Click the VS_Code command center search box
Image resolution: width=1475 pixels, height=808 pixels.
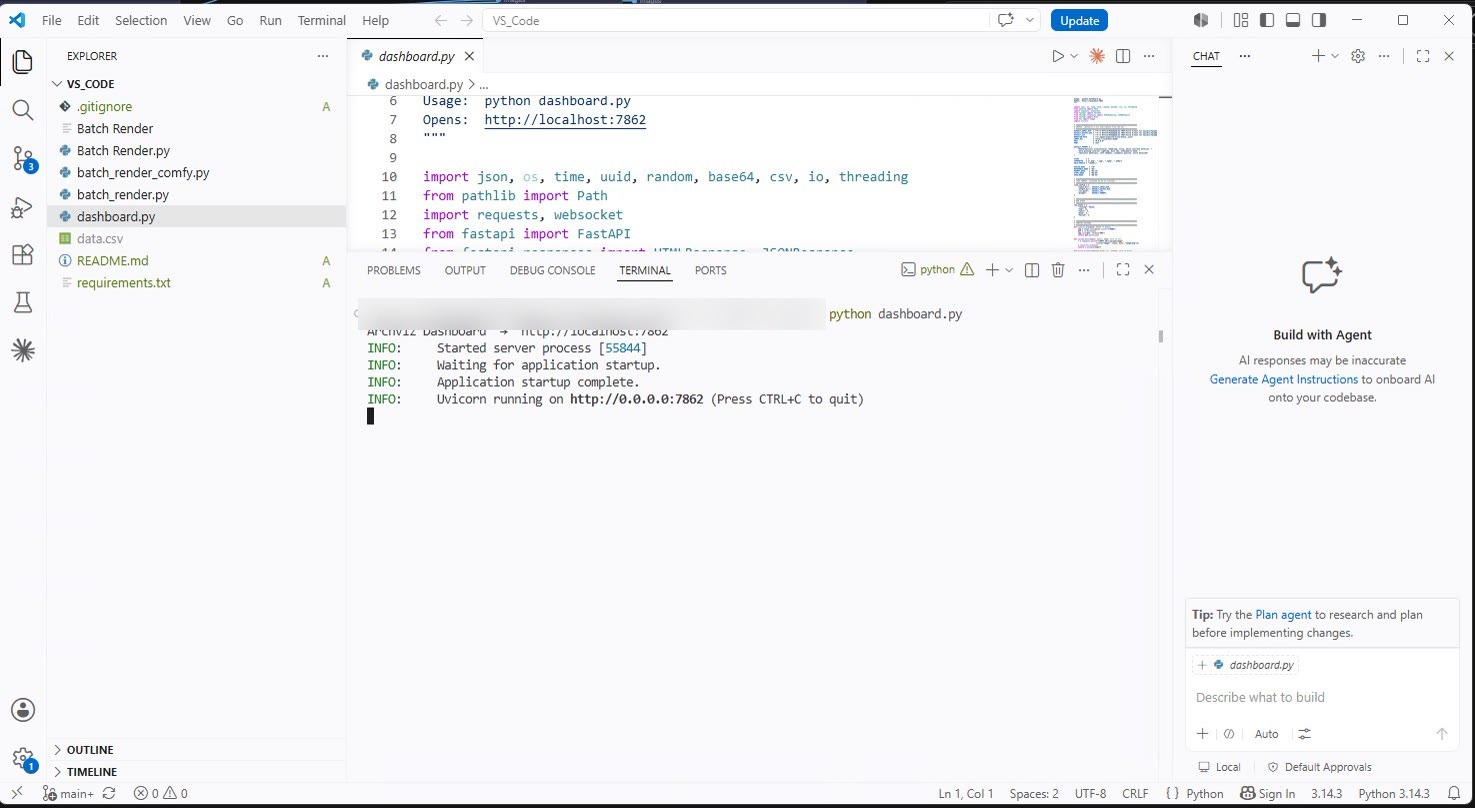tap(736, 20)
